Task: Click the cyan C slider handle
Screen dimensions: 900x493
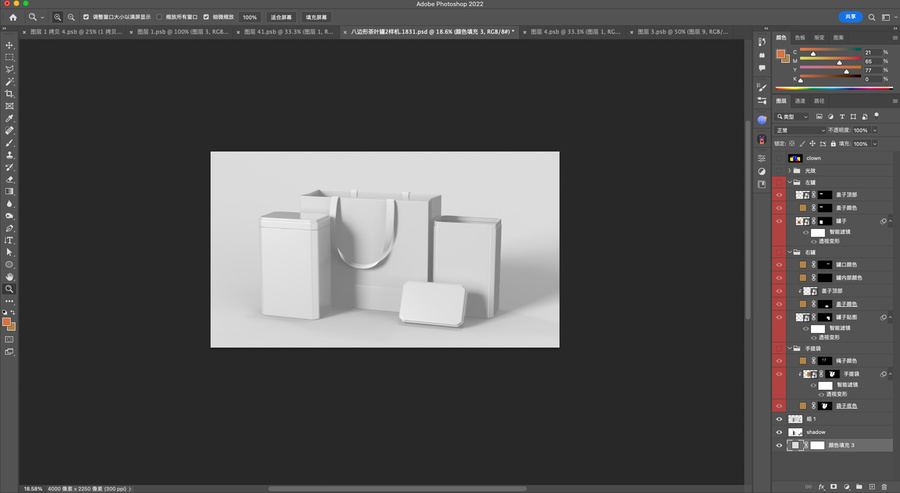Action: 813,54
